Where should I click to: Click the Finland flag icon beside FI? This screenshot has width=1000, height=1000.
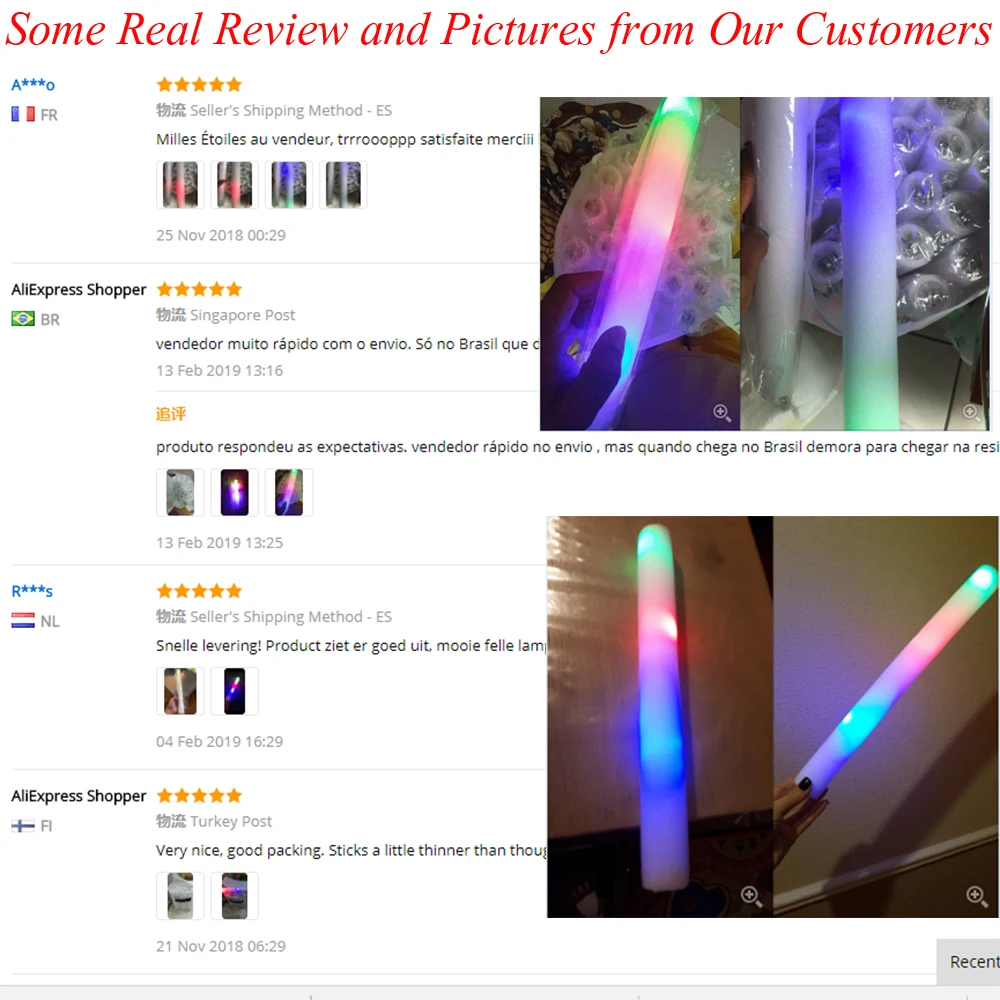tap(23, 826)
